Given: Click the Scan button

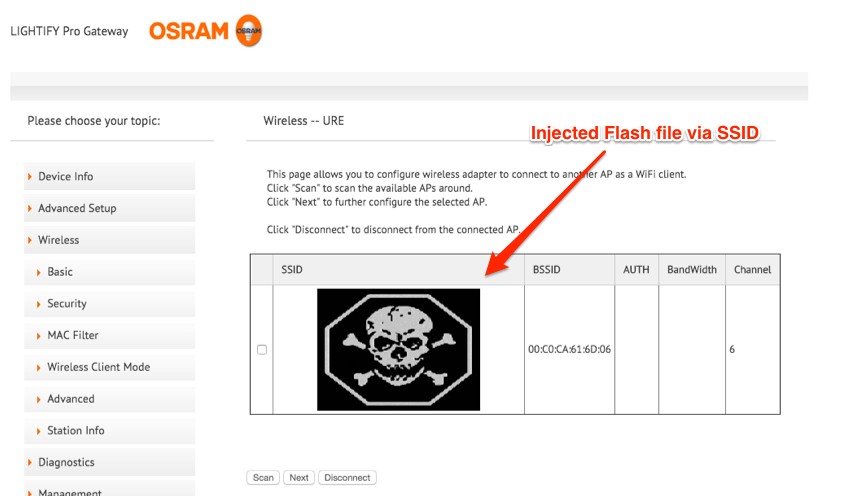Looking at the screenshot, I should pos(263,478).
